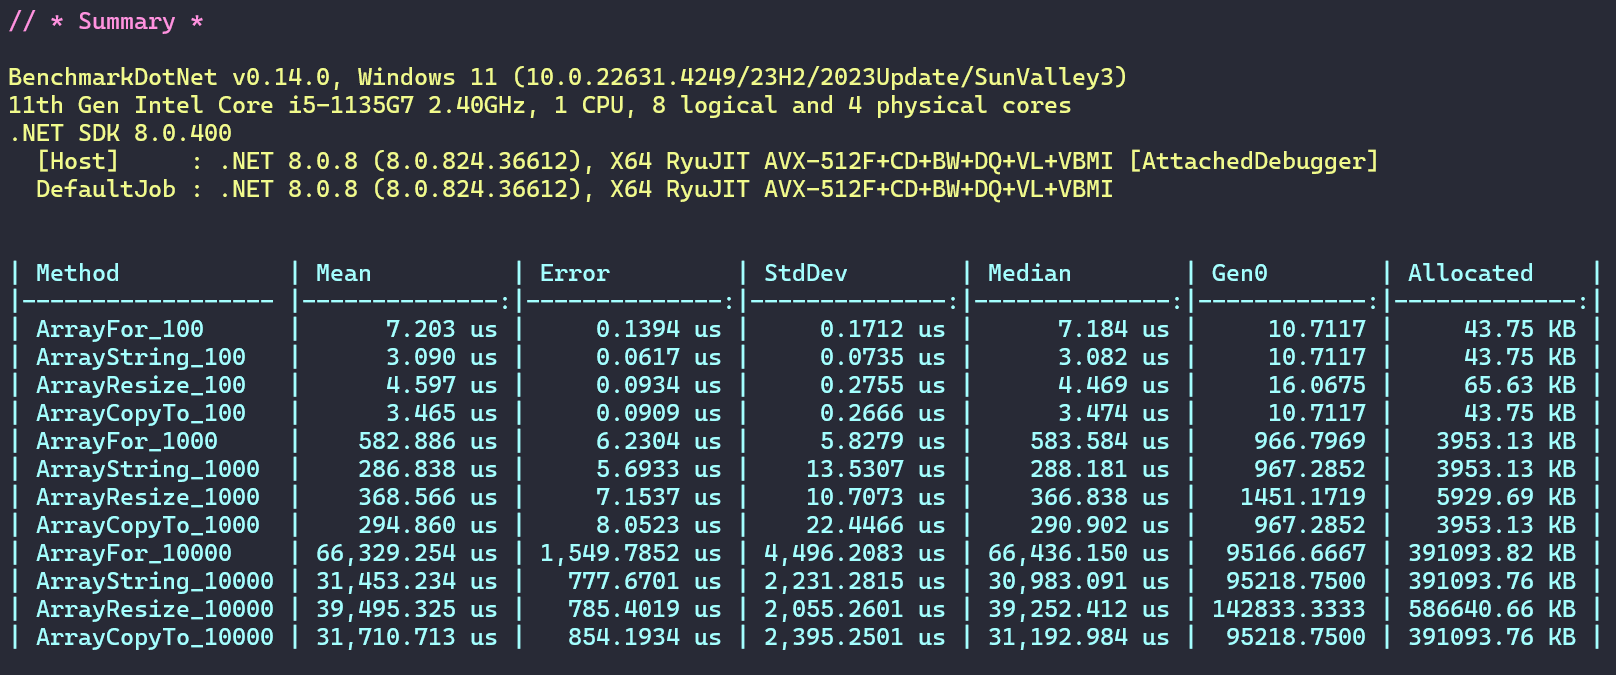Click the Method column header

click(77, 273)
